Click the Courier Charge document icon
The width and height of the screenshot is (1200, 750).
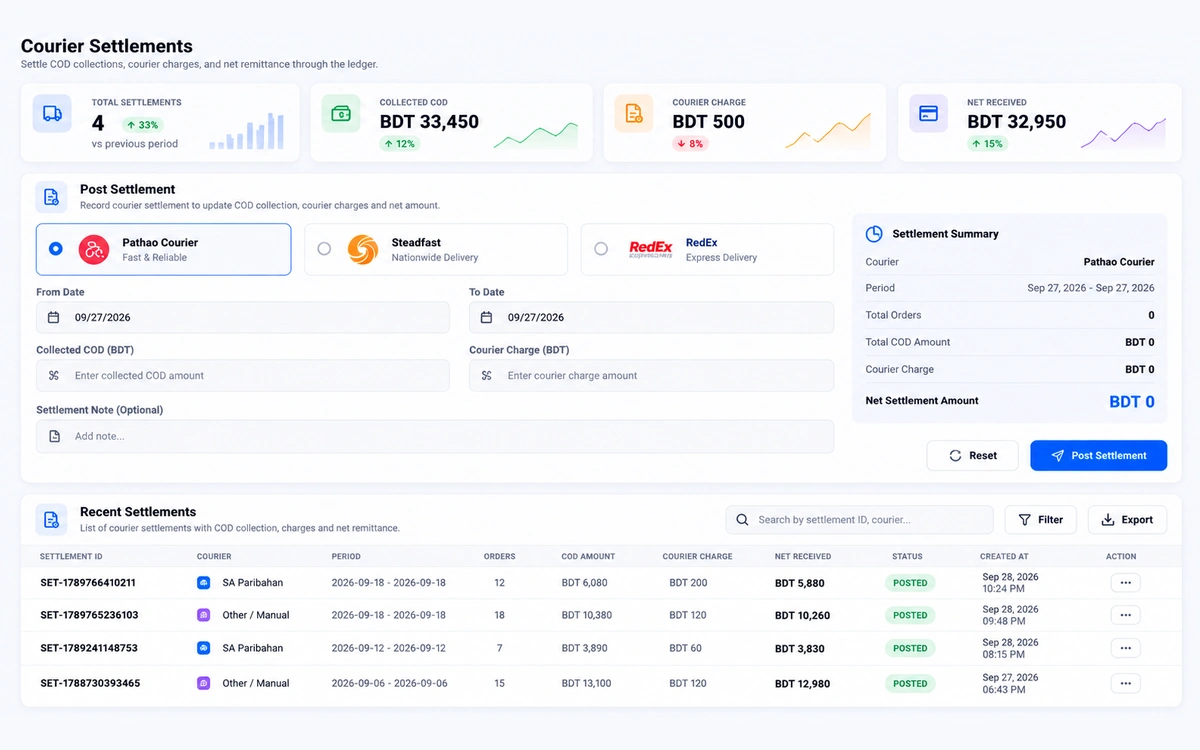click(x=634, y=114)
